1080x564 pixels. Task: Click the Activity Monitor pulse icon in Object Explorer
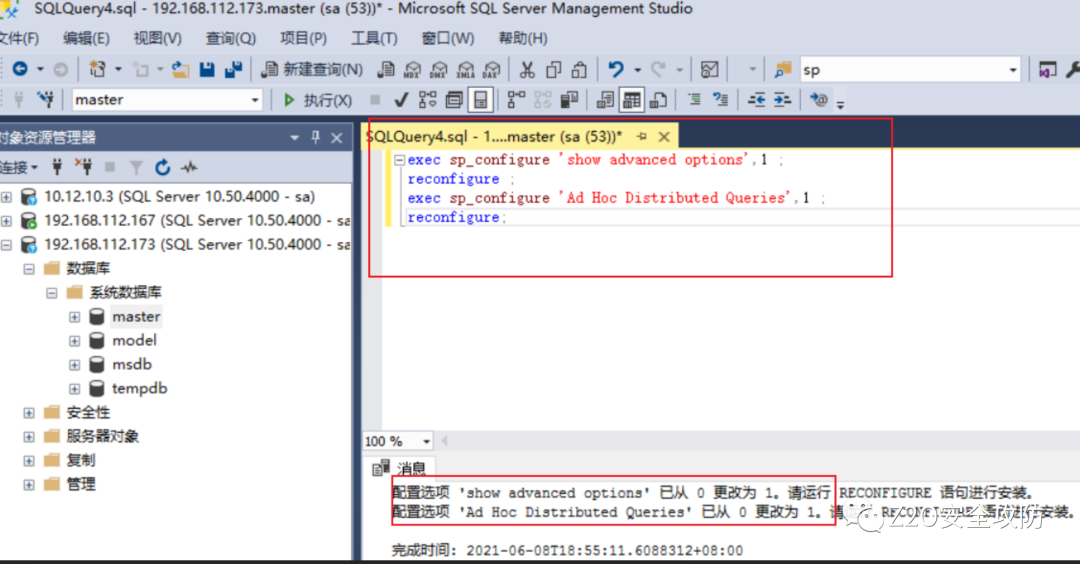click(x=189, y=167)
